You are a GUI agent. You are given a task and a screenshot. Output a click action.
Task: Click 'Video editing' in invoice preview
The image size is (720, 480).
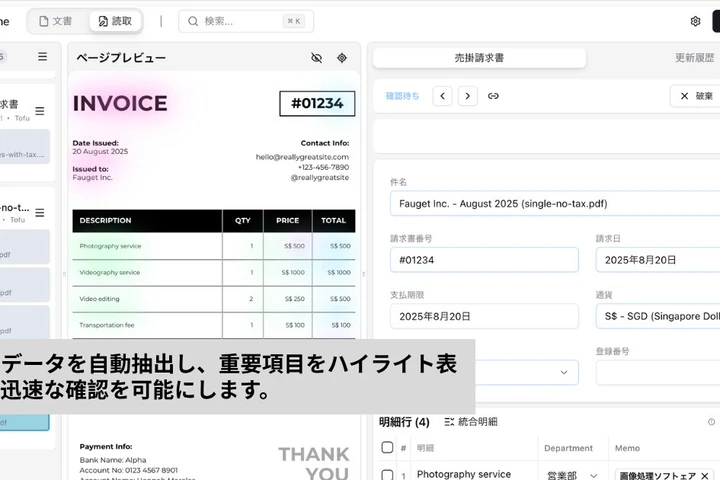pos(99,299)
